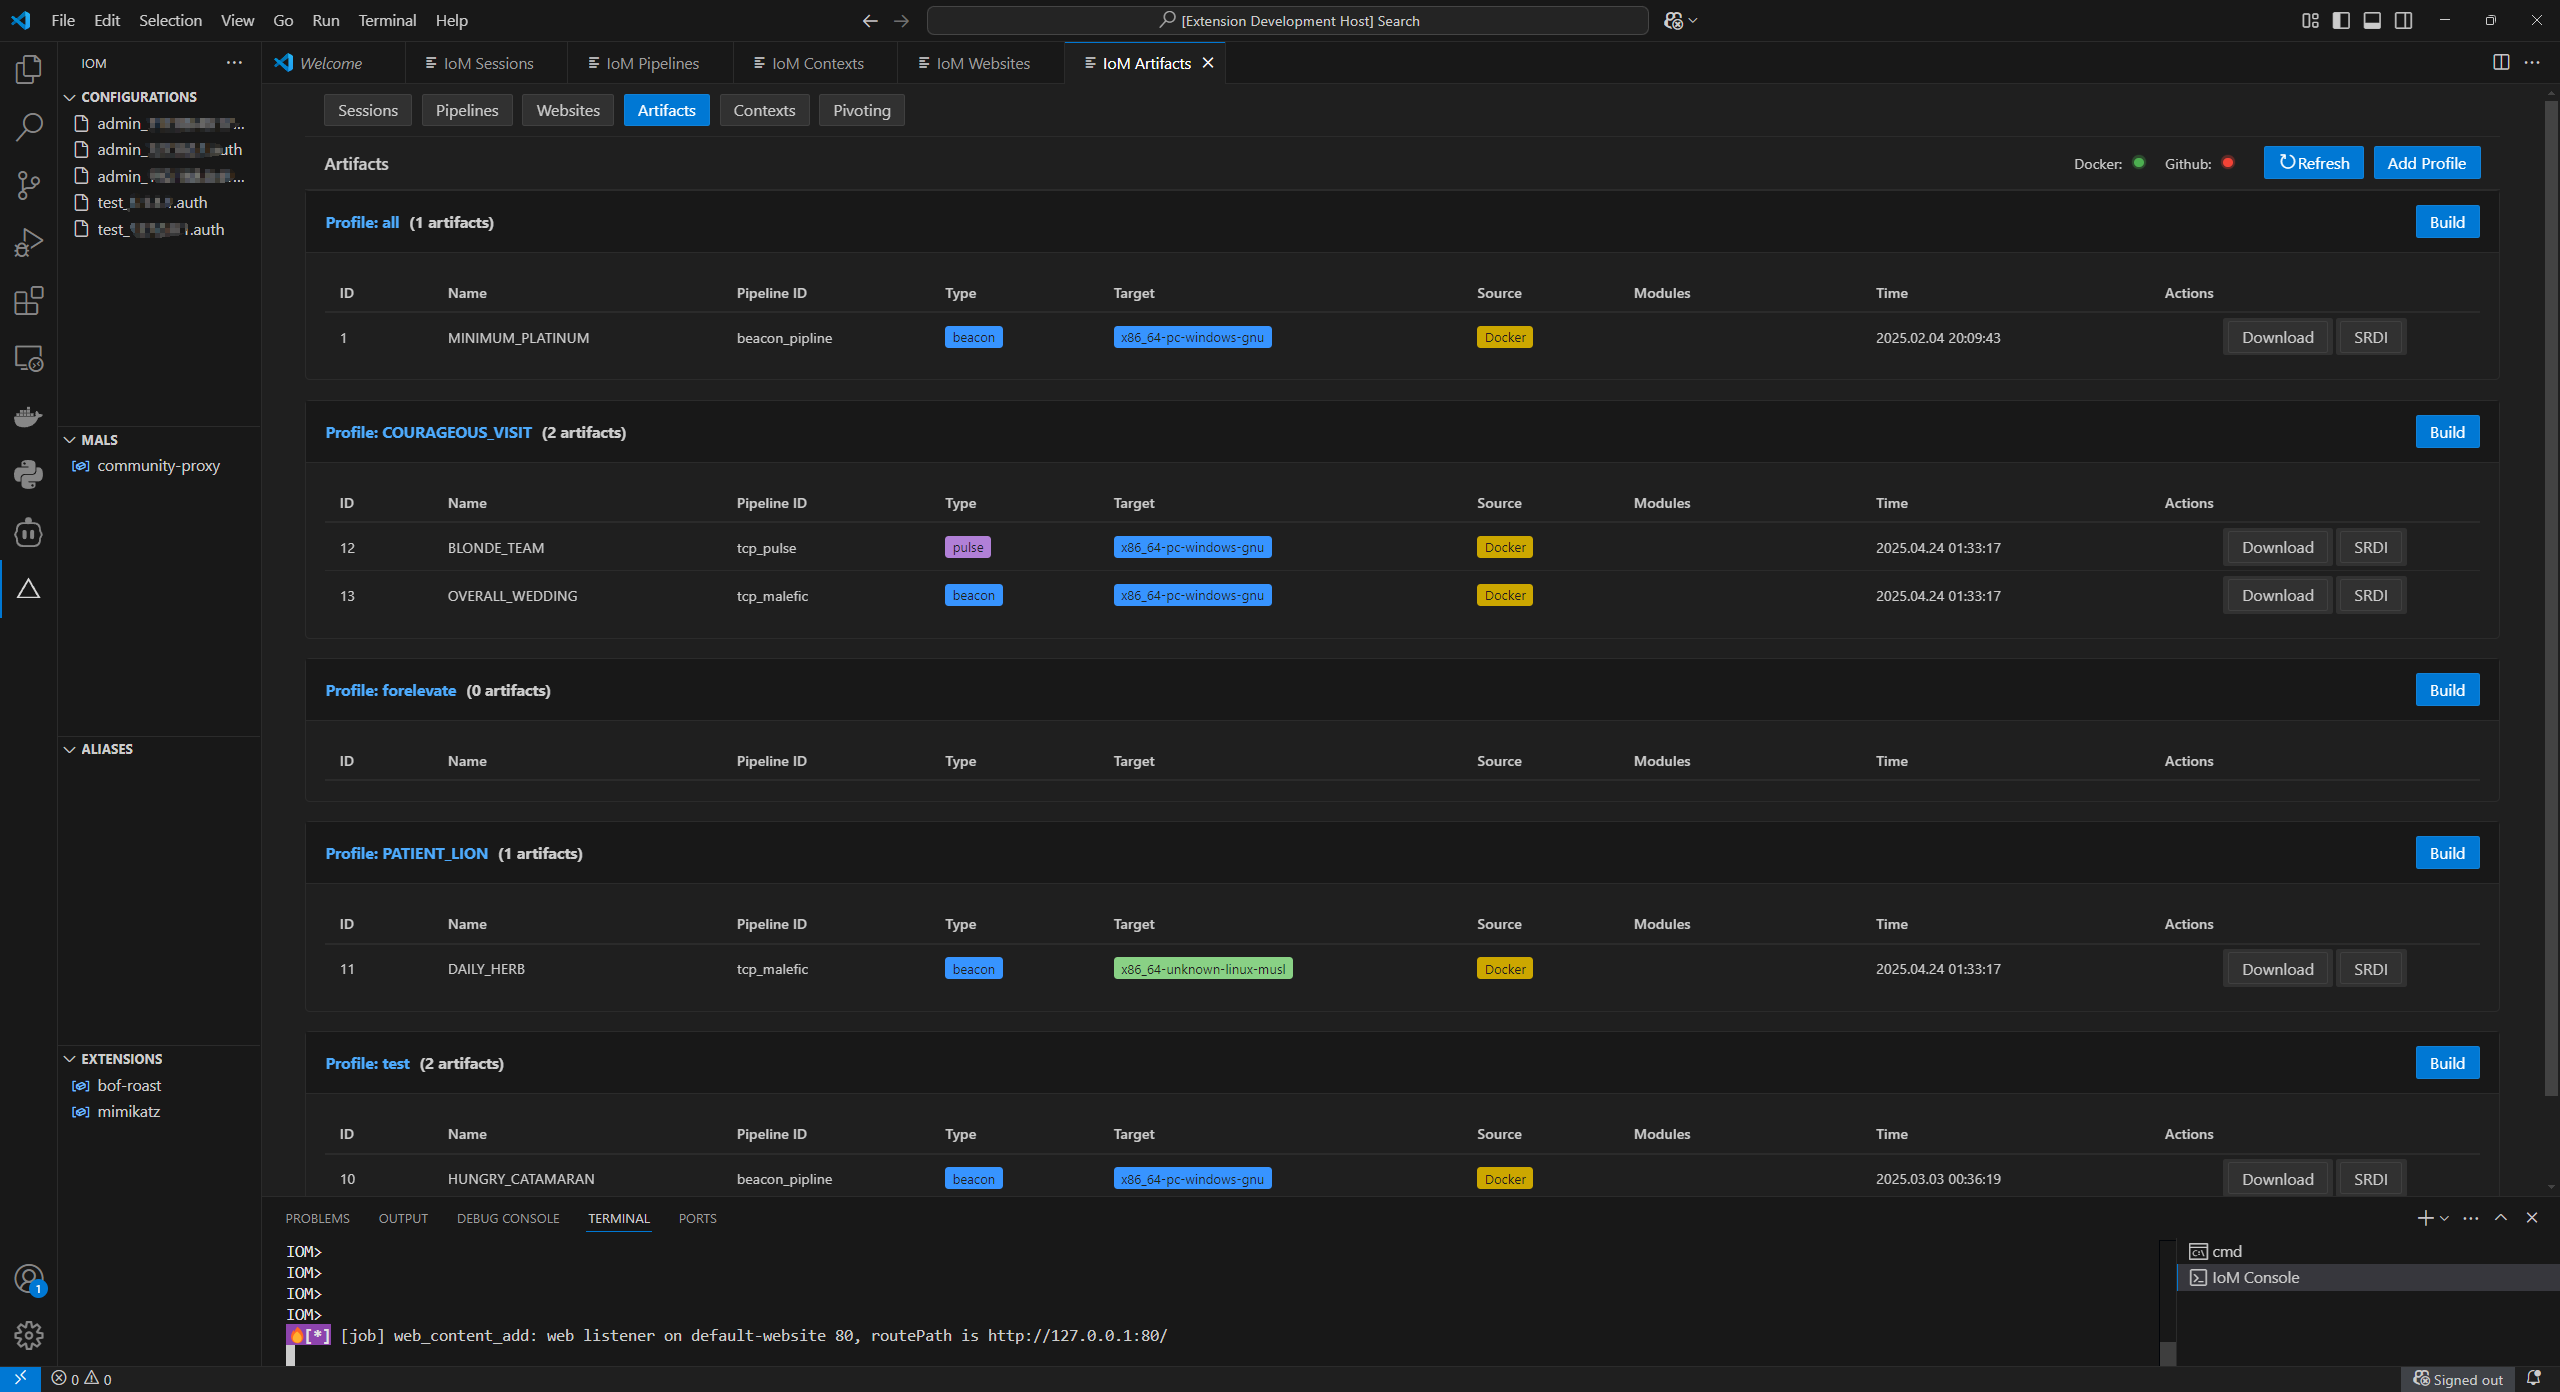The width and height of the screenshot is (2560, 1392).
Task: Open the Search view
Action: click(x=29, y=127)
